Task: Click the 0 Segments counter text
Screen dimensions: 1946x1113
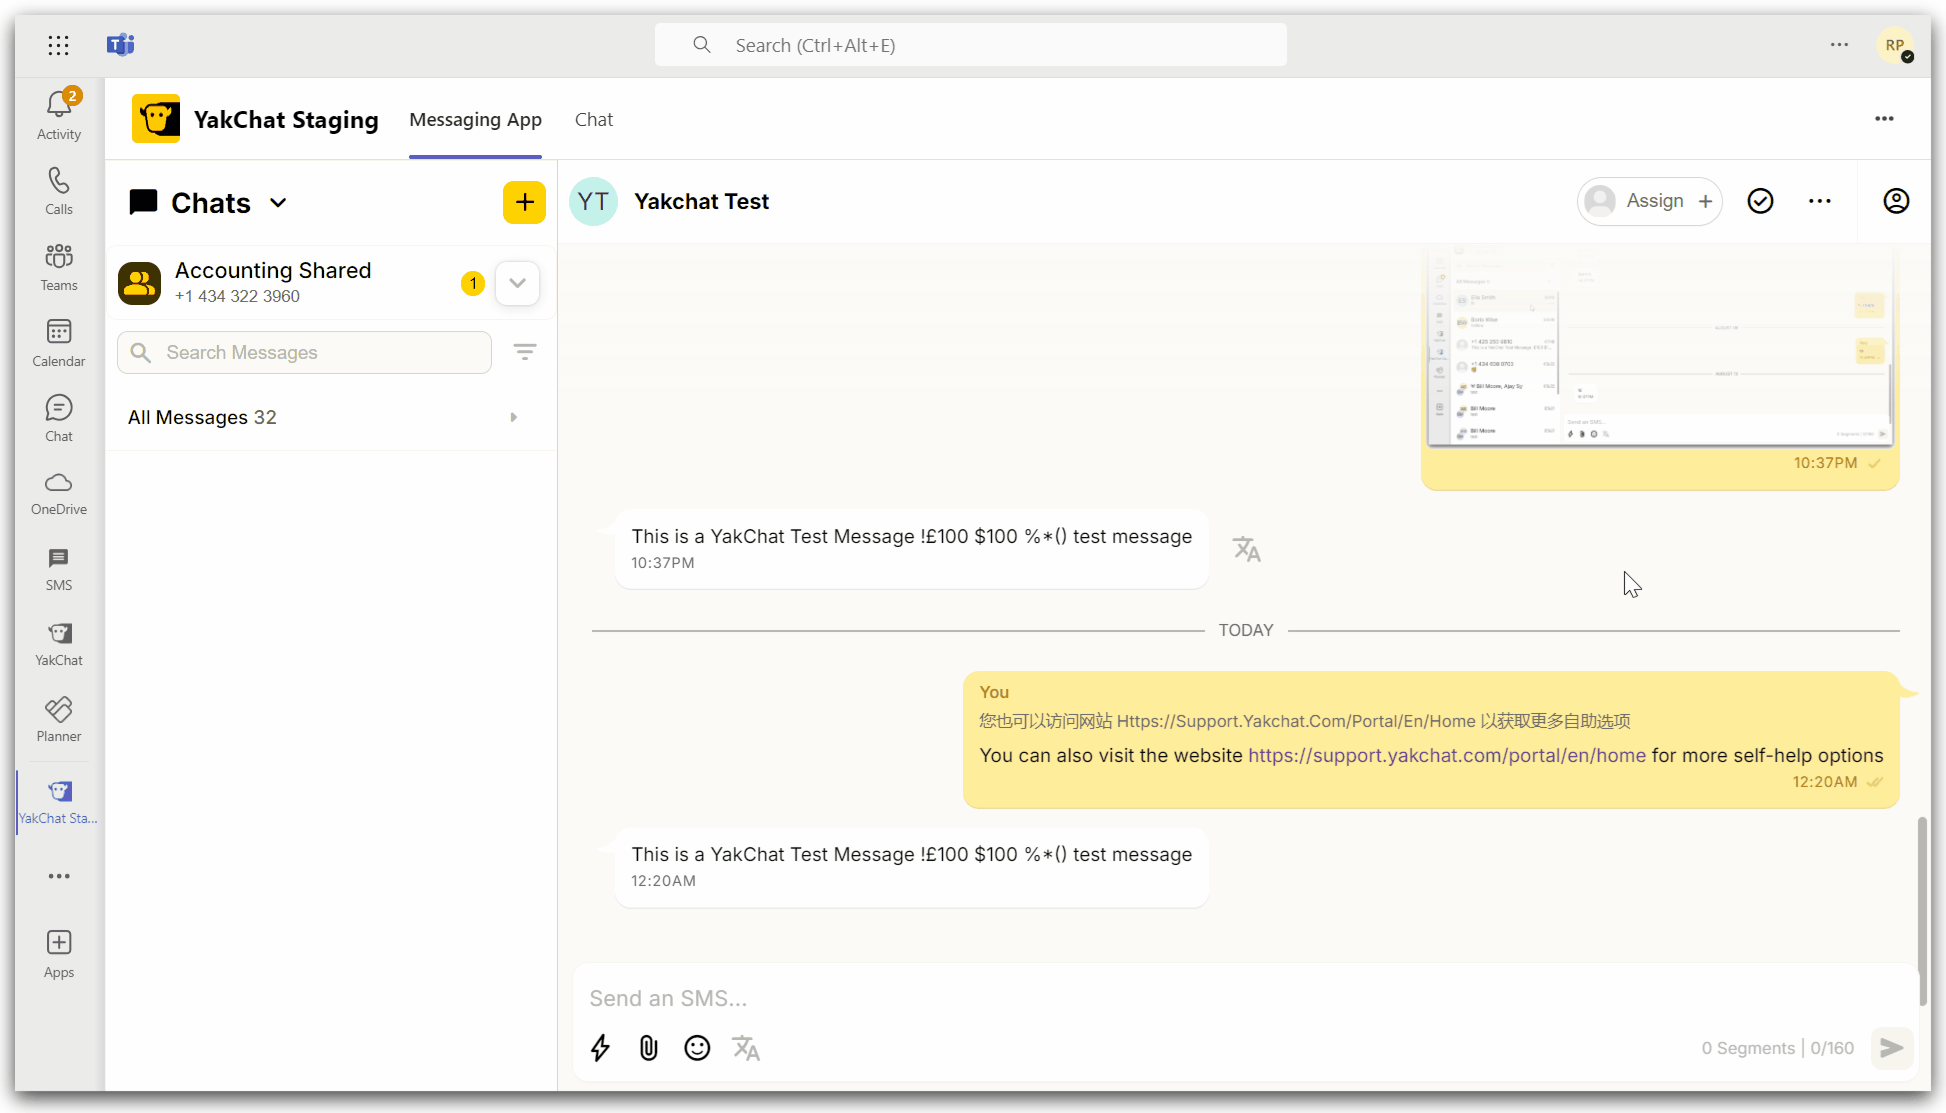Action: click(x=1748, y=1048)
